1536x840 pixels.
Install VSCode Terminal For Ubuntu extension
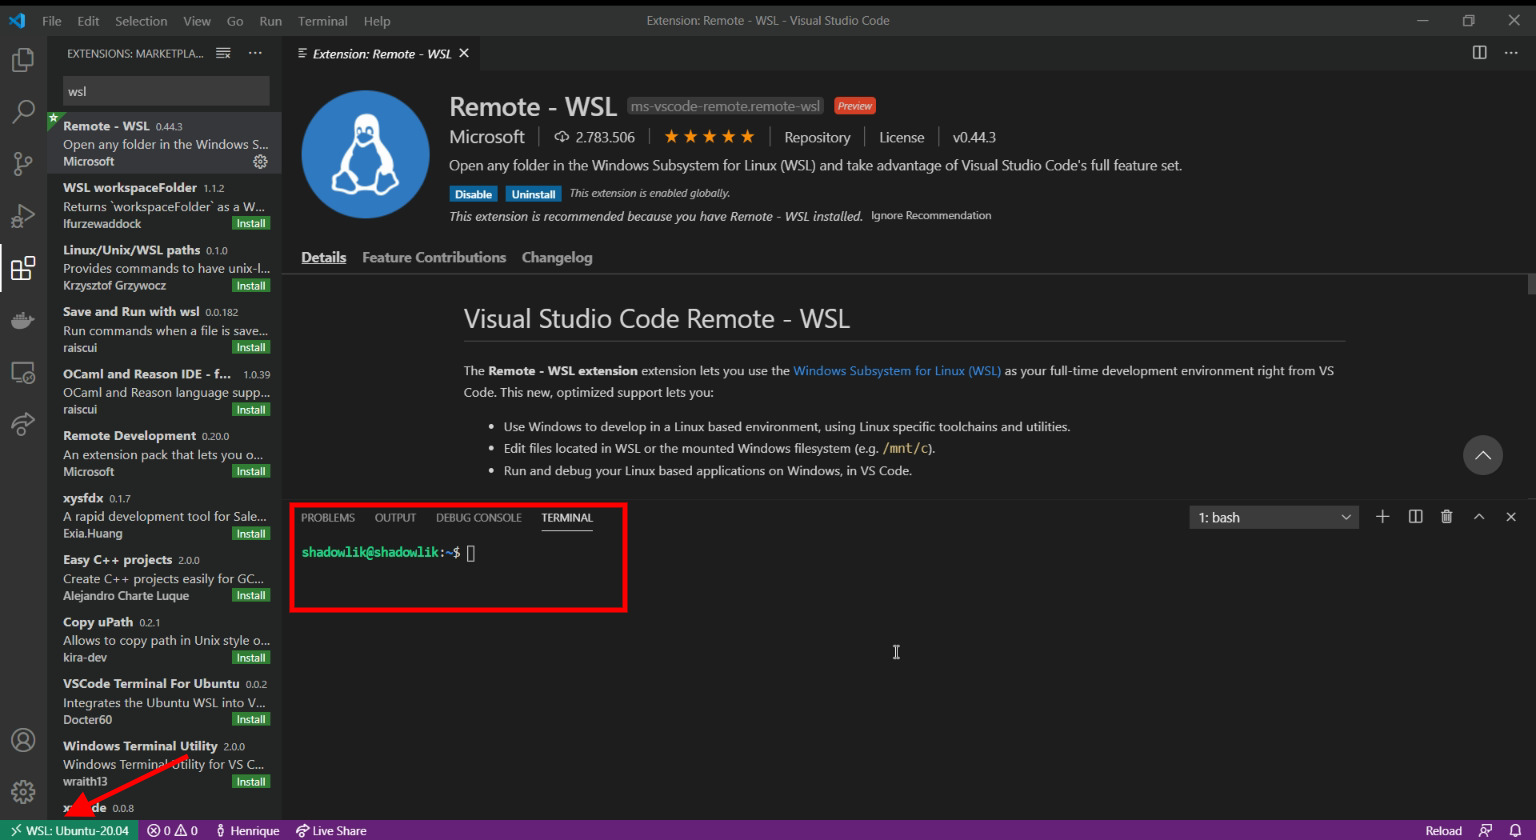pyautogui.click(x=251, y=719)
